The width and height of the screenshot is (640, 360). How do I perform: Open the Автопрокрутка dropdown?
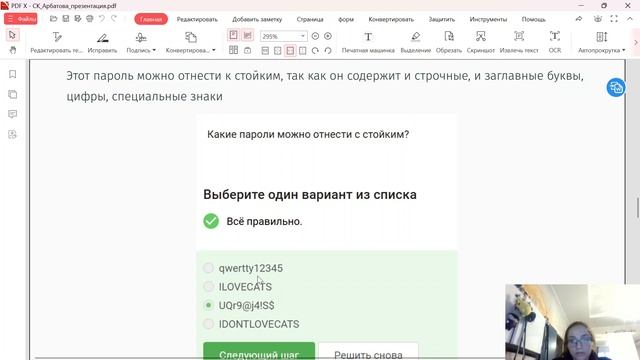click(602, 42)
